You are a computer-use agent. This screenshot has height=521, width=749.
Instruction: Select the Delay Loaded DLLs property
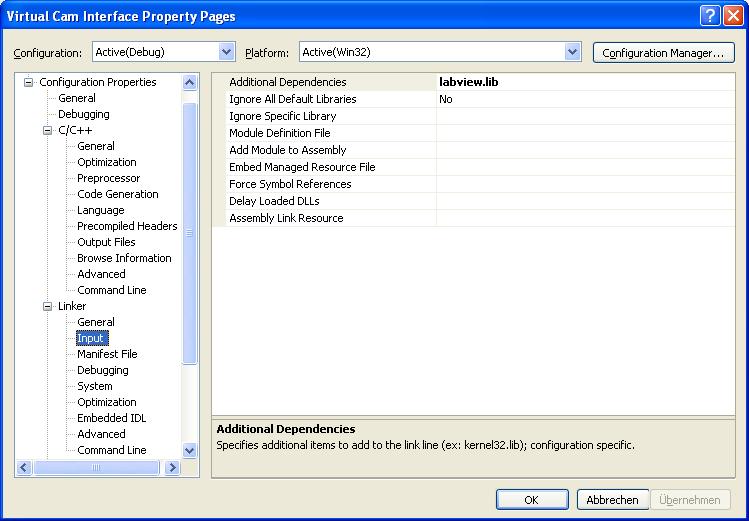tap(274, 201)
